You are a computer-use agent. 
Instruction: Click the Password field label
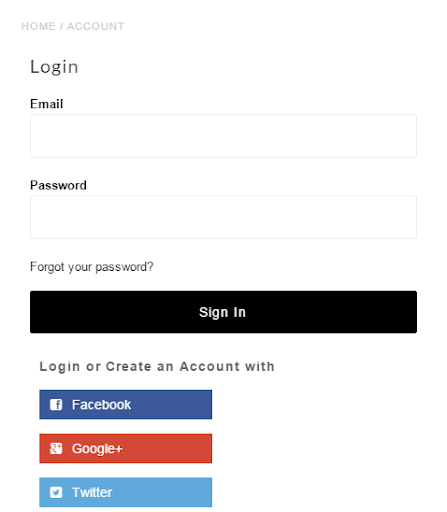pyautogui.click(x=58, y=185)
